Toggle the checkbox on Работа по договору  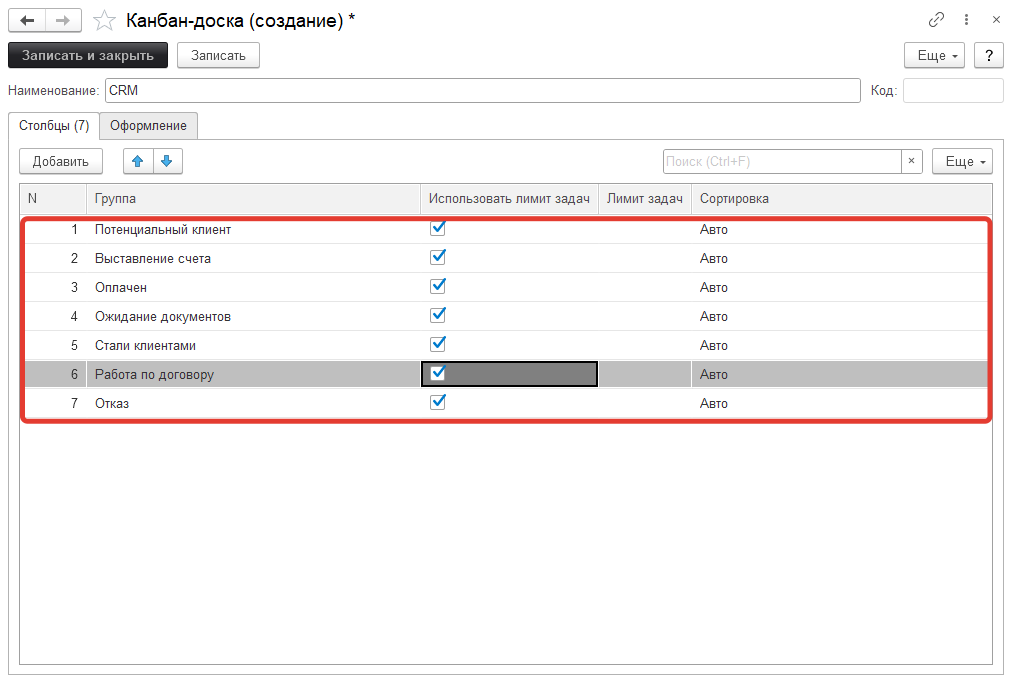[x=438, y=373]
